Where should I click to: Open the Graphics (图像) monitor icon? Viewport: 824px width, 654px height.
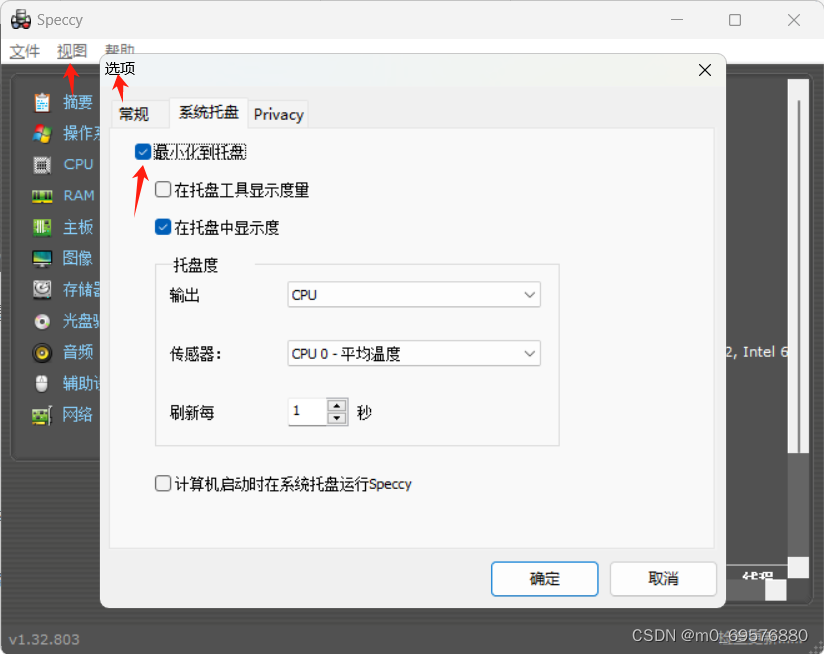[x=42, y=258]
